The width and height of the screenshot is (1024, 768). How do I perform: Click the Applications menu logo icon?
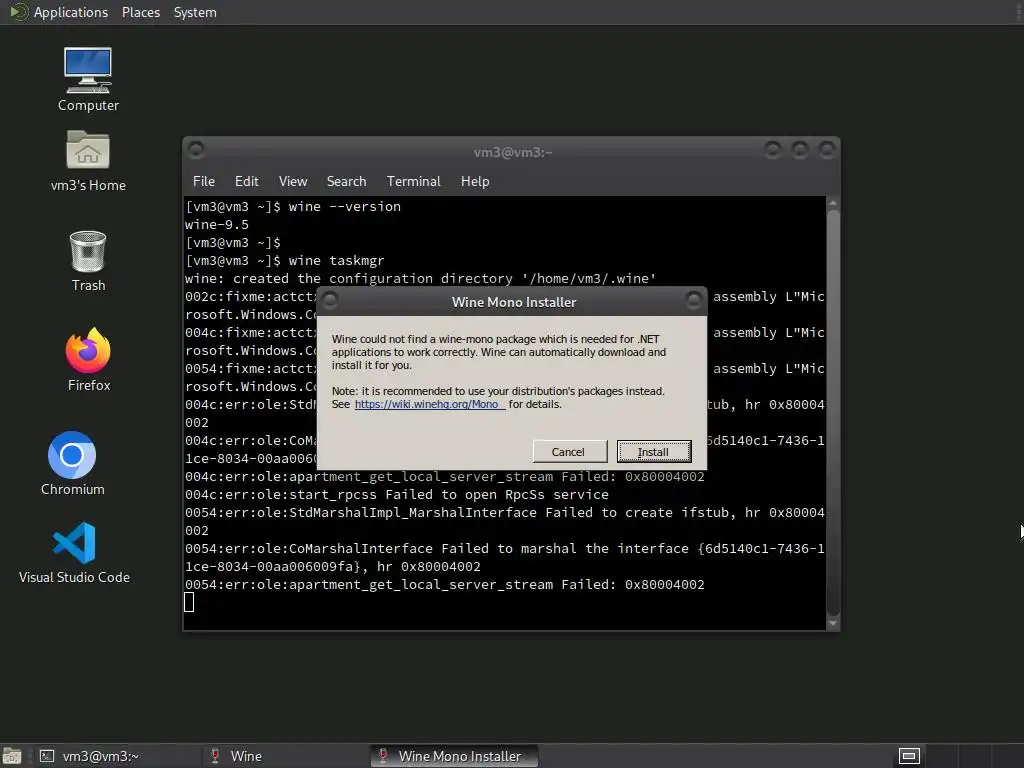pos(18,12)
